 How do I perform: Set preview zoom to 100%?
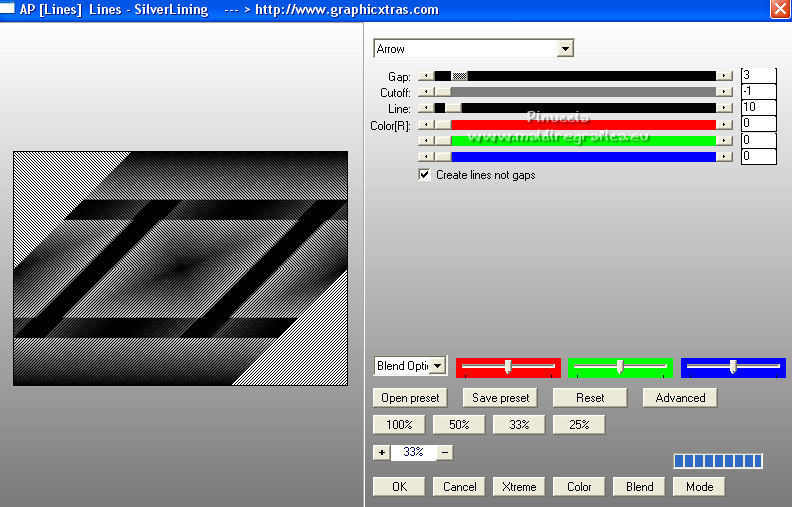399,425
